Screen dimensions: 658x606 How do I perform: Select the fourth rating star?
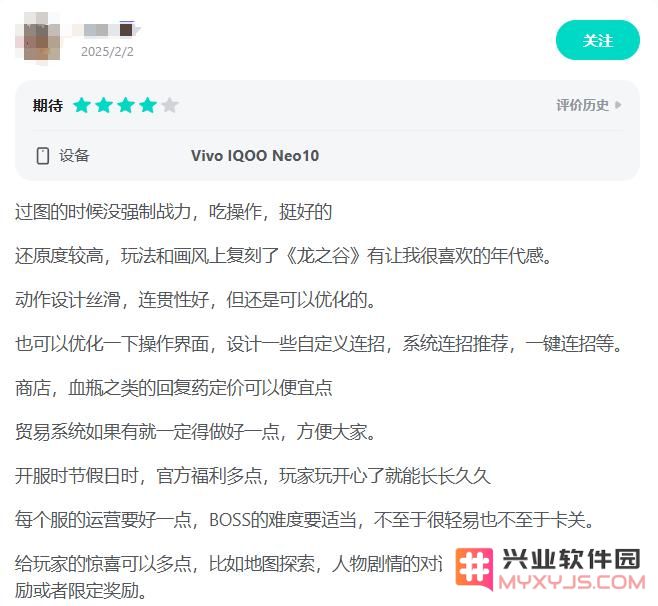148,105
